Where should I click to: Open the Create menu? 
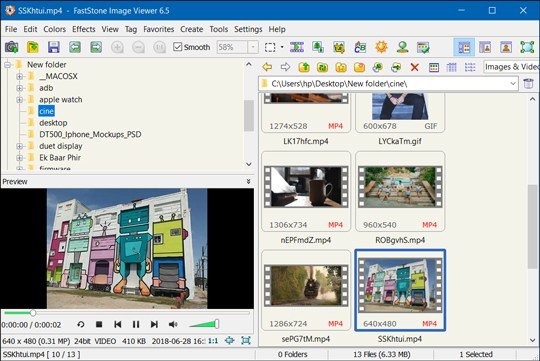tap(191, 29)
